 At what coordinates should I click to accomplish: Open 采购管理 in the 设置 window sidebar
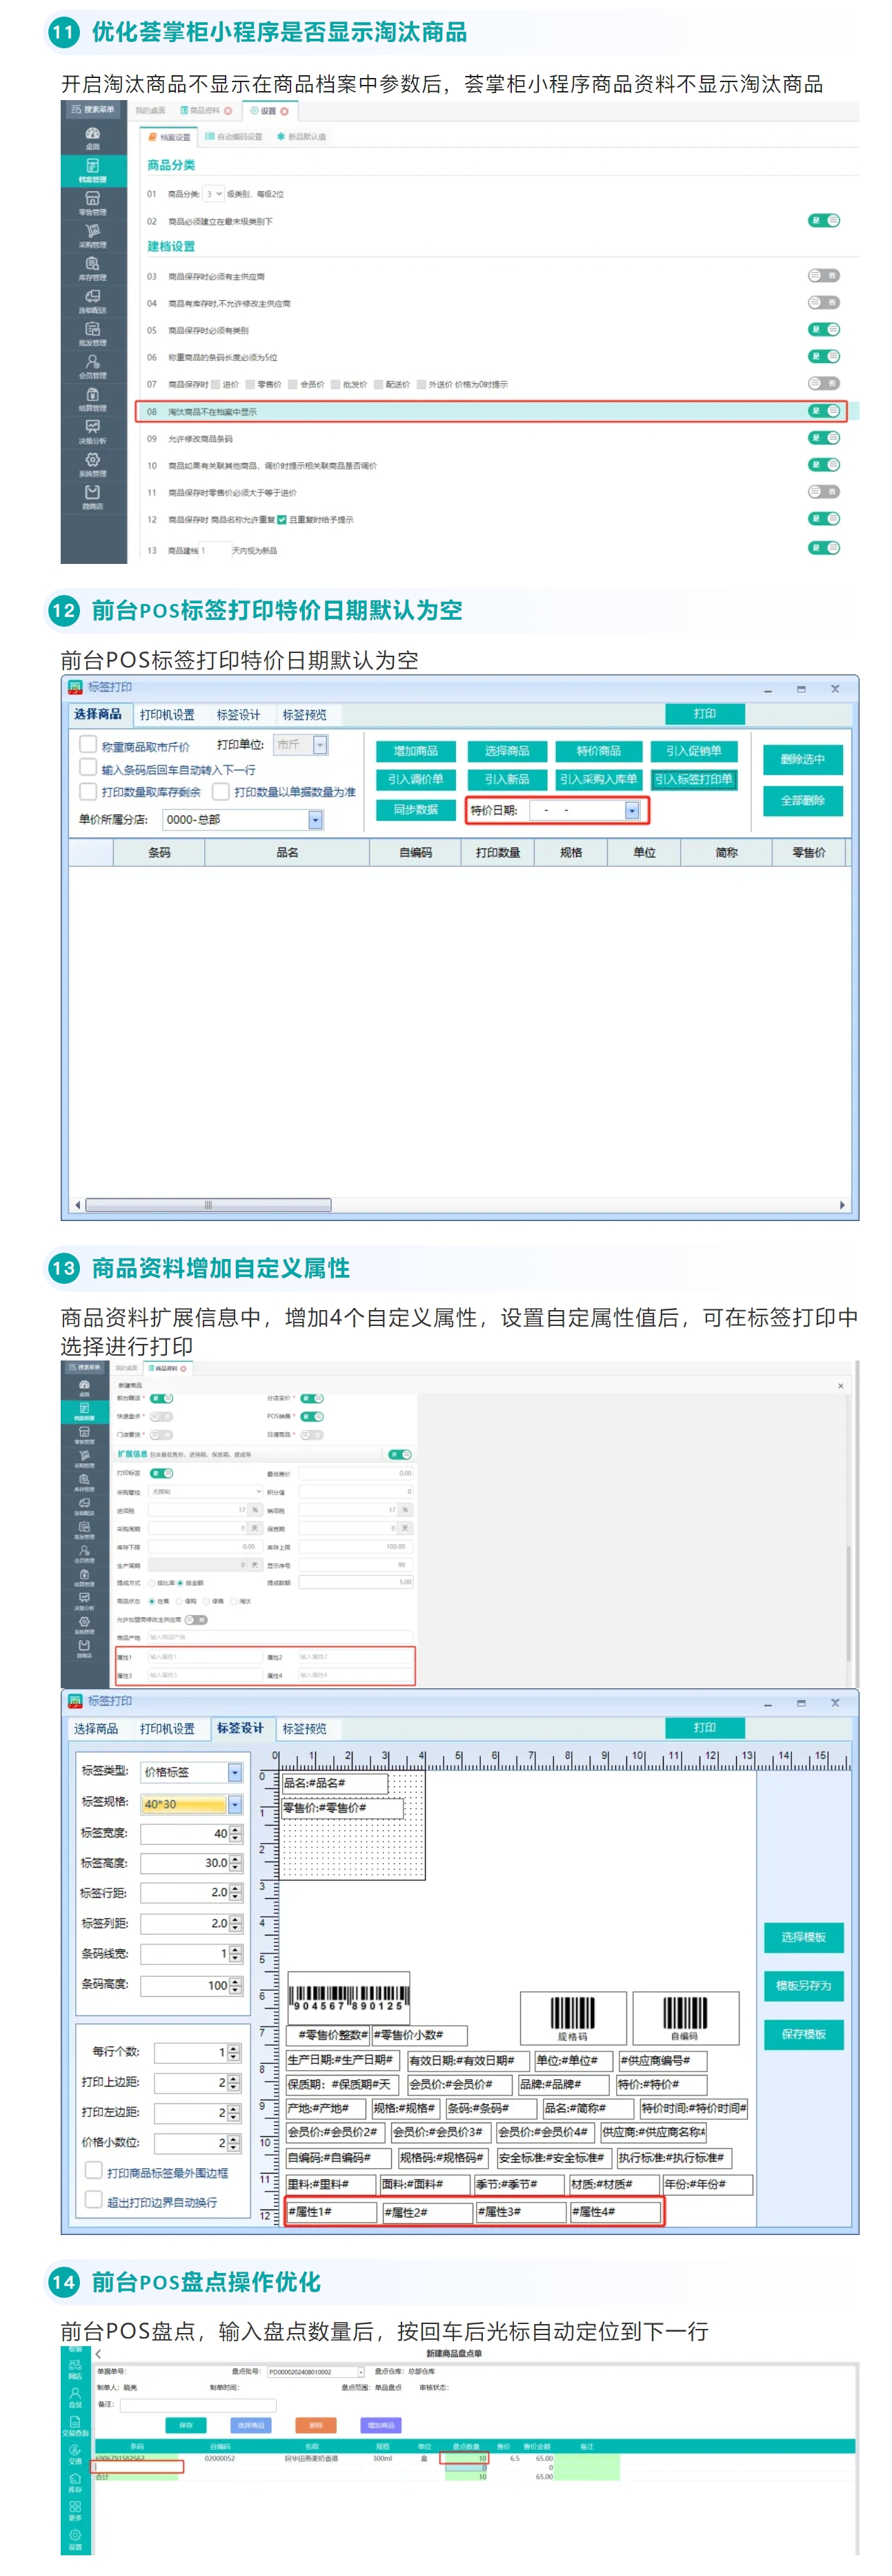click(93, 236)
